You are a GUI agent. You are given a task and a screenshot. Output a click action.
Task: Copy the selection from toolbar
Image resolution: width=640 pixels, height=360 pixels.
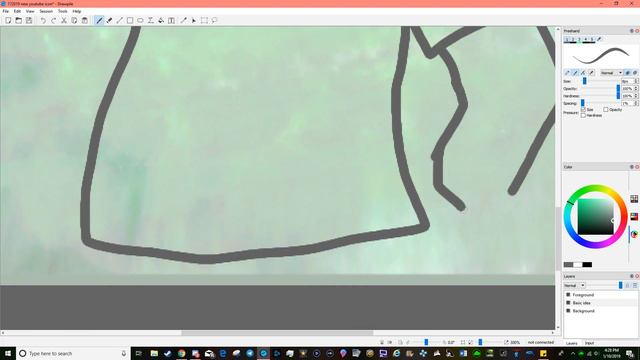point(74,20)
